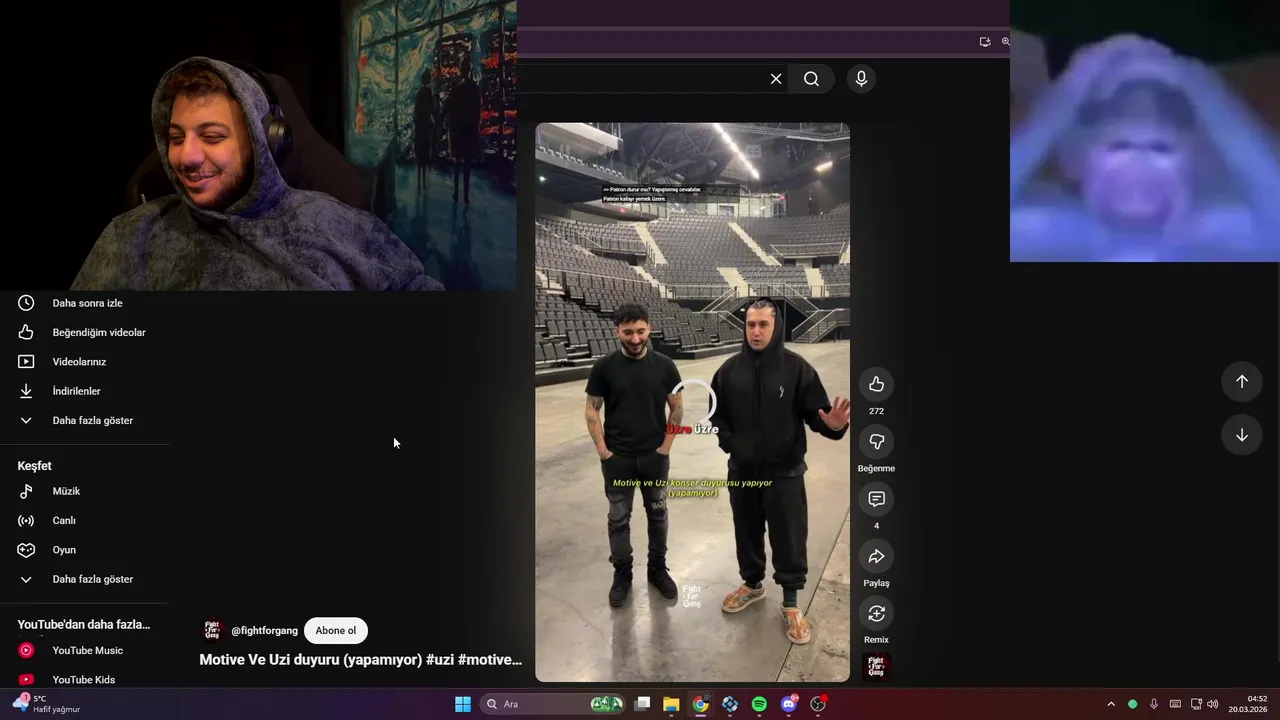1280x720 pixels.
Task: Click the İndirilenler download icon
Action: (x=26, y=391)
